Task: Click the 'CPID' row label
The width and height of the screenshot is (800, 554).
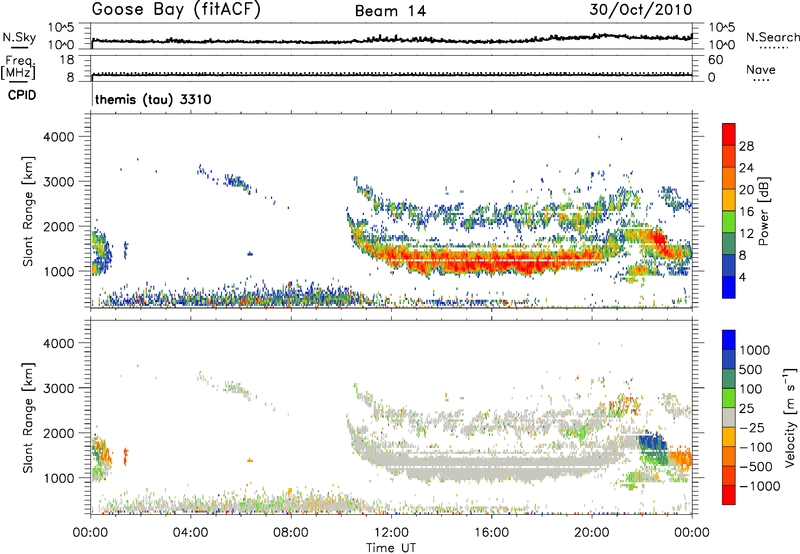Action: [x=22, y=95]
